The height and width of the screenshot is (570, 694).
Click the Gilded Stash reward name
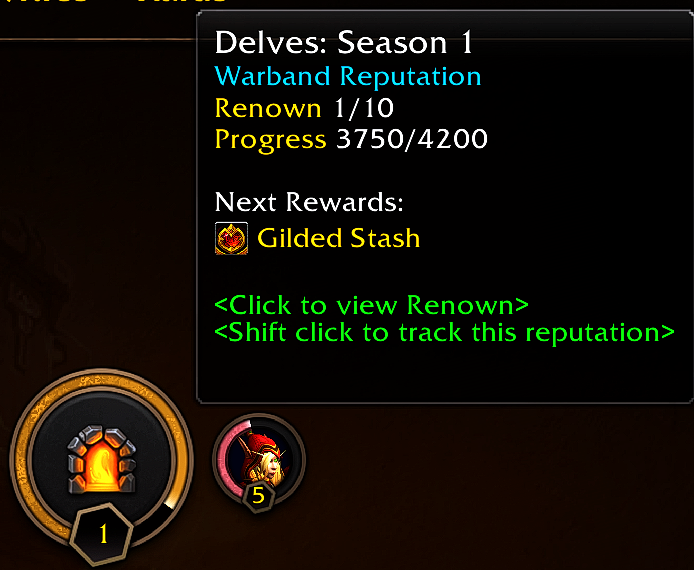[339, 239]
